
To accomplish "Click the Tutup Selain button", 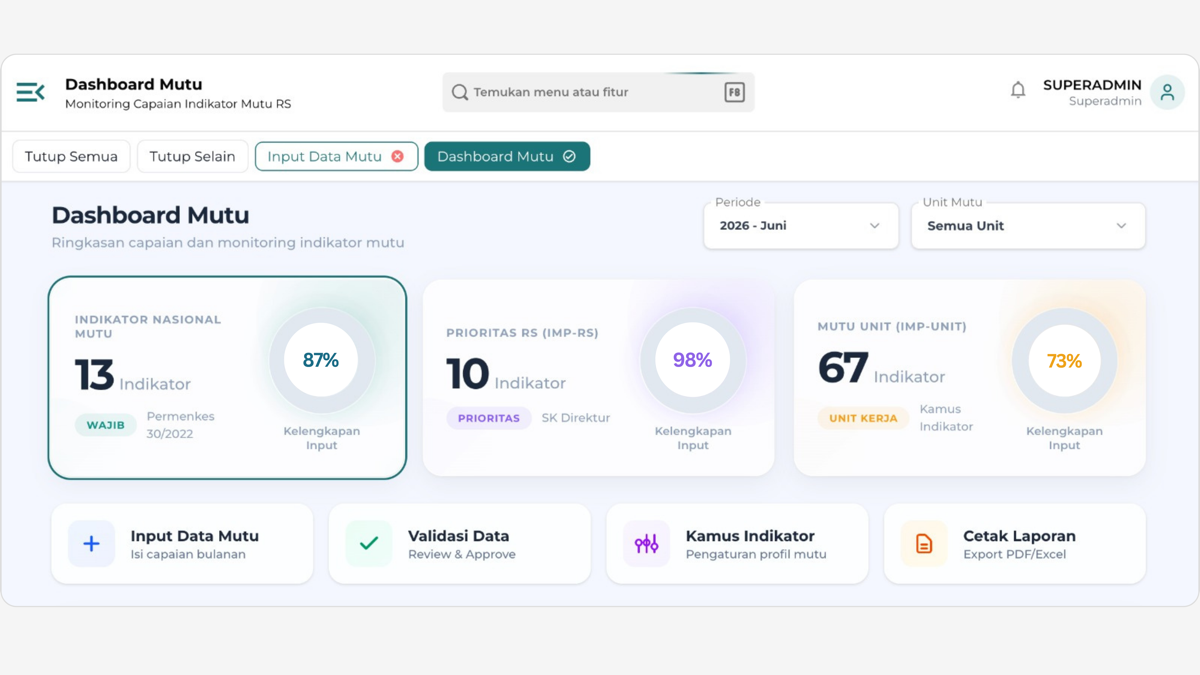I will point(192,156).
